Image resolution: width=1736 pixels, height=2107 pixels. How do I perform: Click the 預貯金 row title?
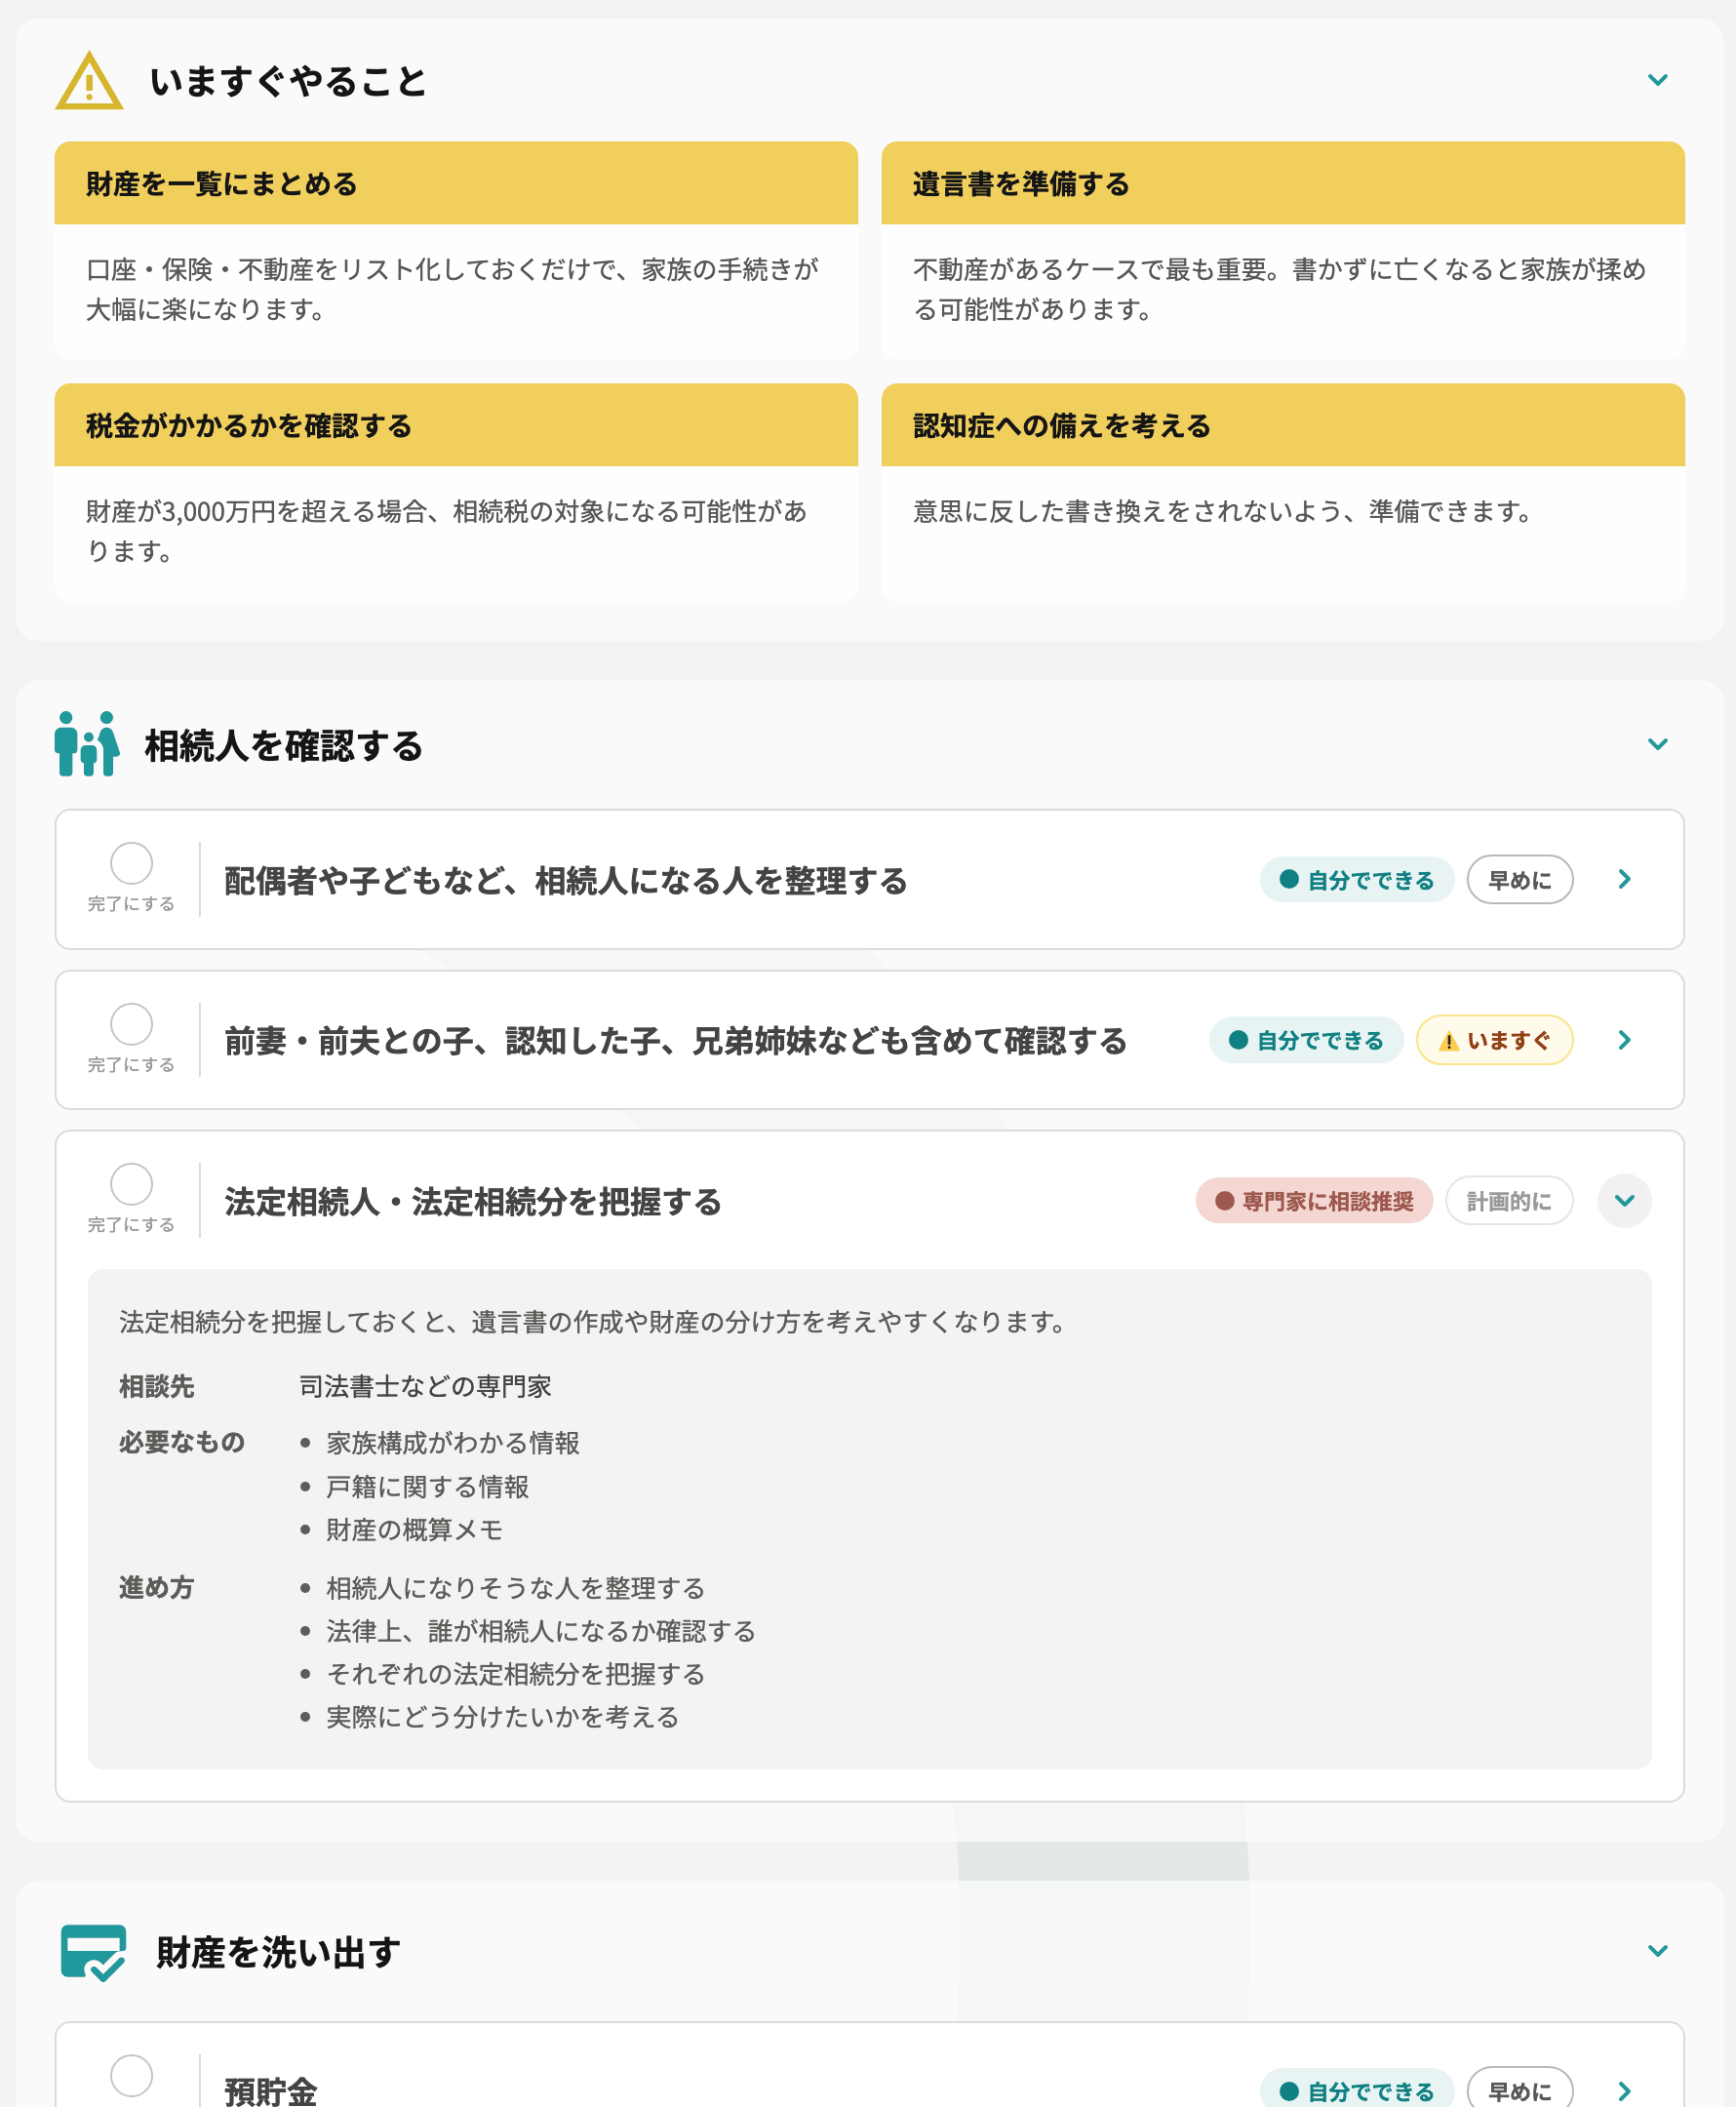271,2091
